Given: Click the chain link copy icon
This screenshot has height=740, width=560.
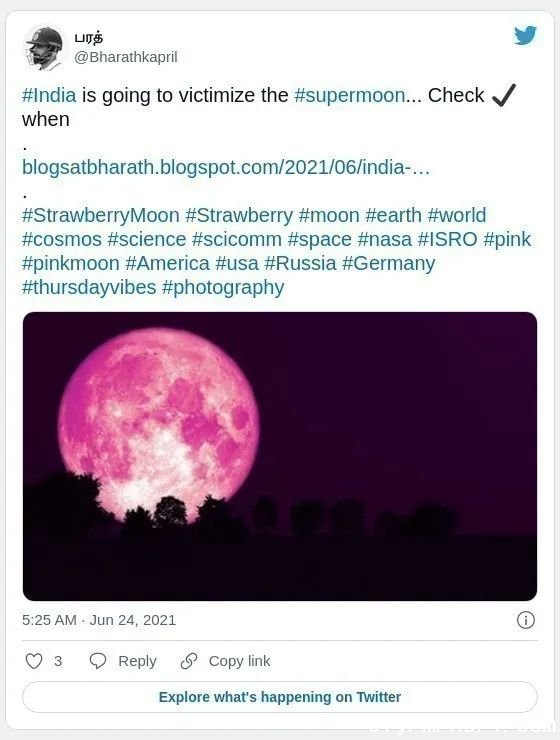Looking at the screenshot, I should [x=189, y=661].
